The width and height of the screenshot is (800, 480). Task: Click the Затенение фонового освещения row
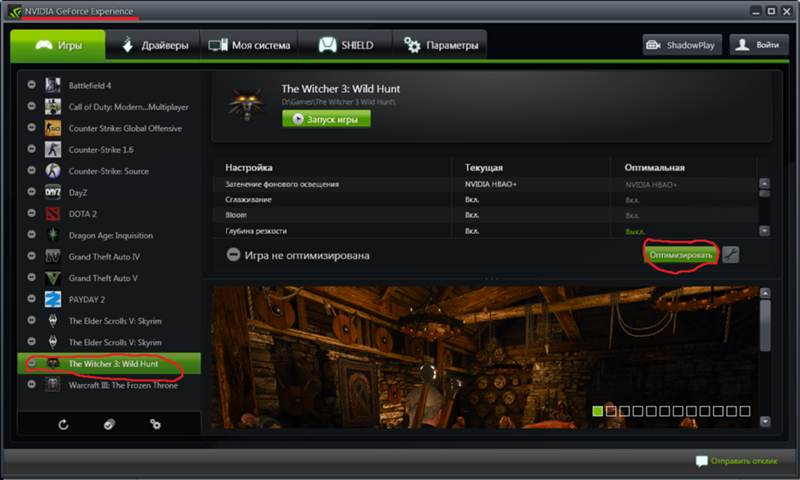click(485, 184)
